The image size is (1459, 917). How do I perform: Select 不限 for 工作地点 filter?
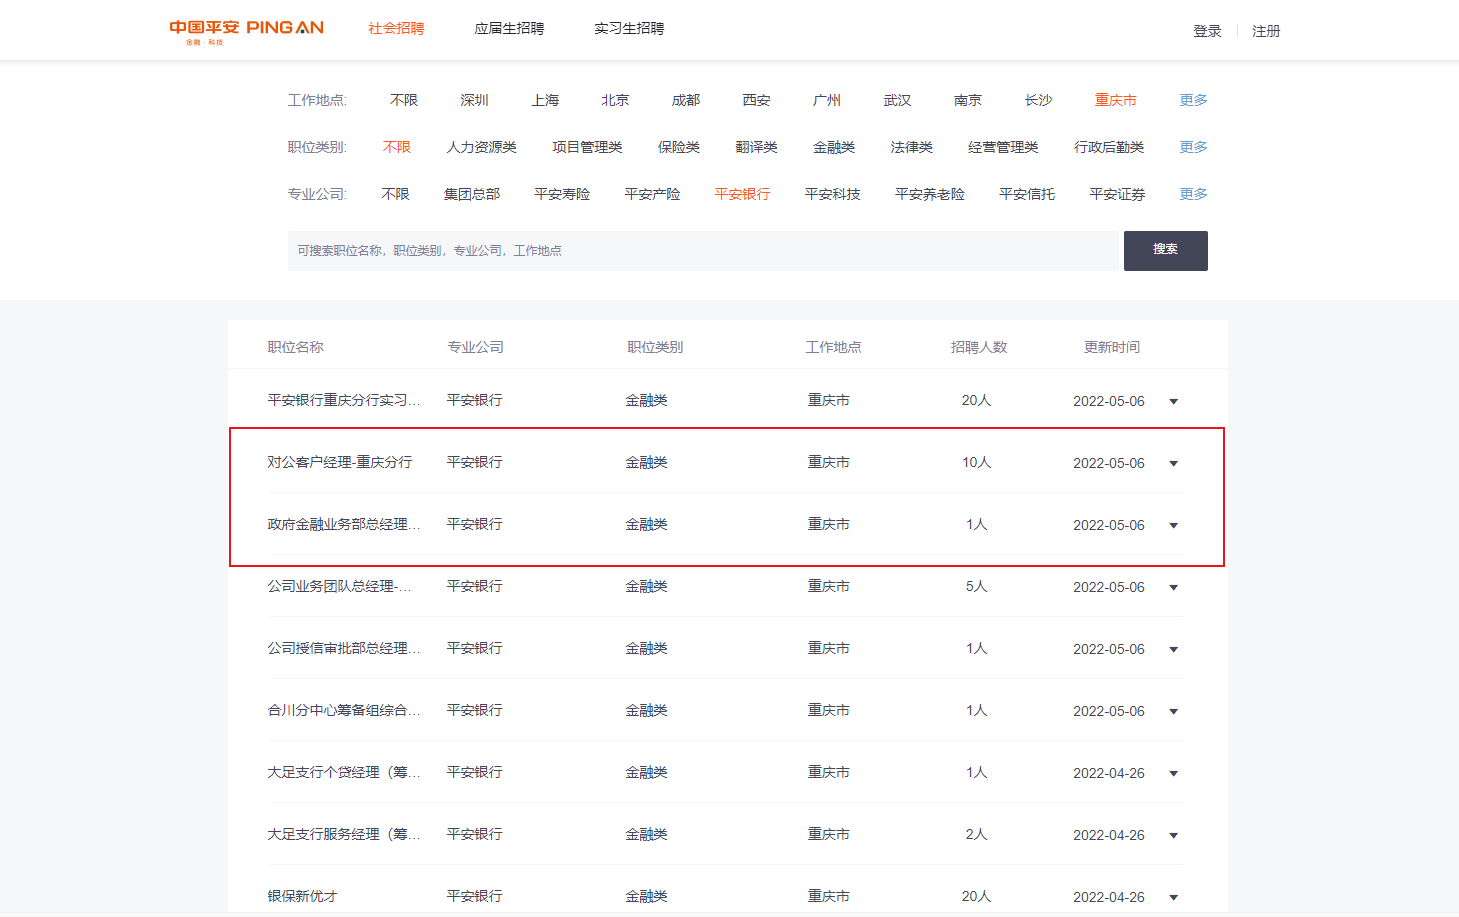pyautogui.click(x=404, y=100)
